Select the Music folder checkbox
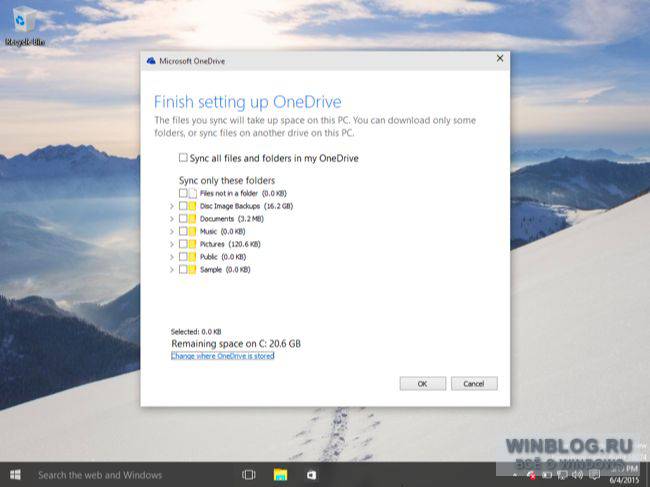The image size is (650, 487). 183,231
